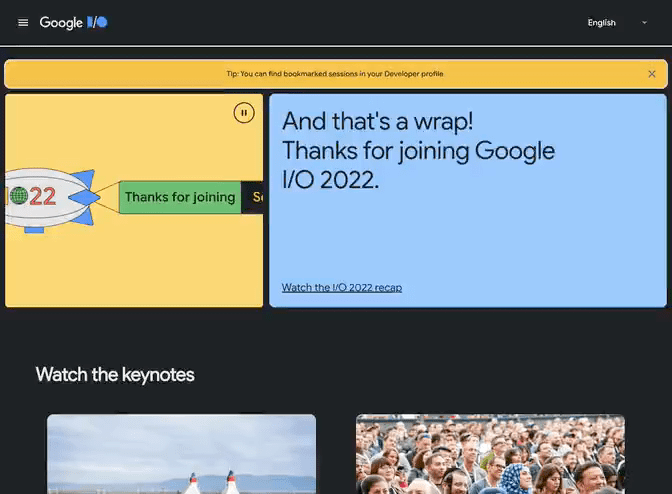Click the Watch the keynotes heading
Screen dimensions: 672x494
click(x=115, y=375)
